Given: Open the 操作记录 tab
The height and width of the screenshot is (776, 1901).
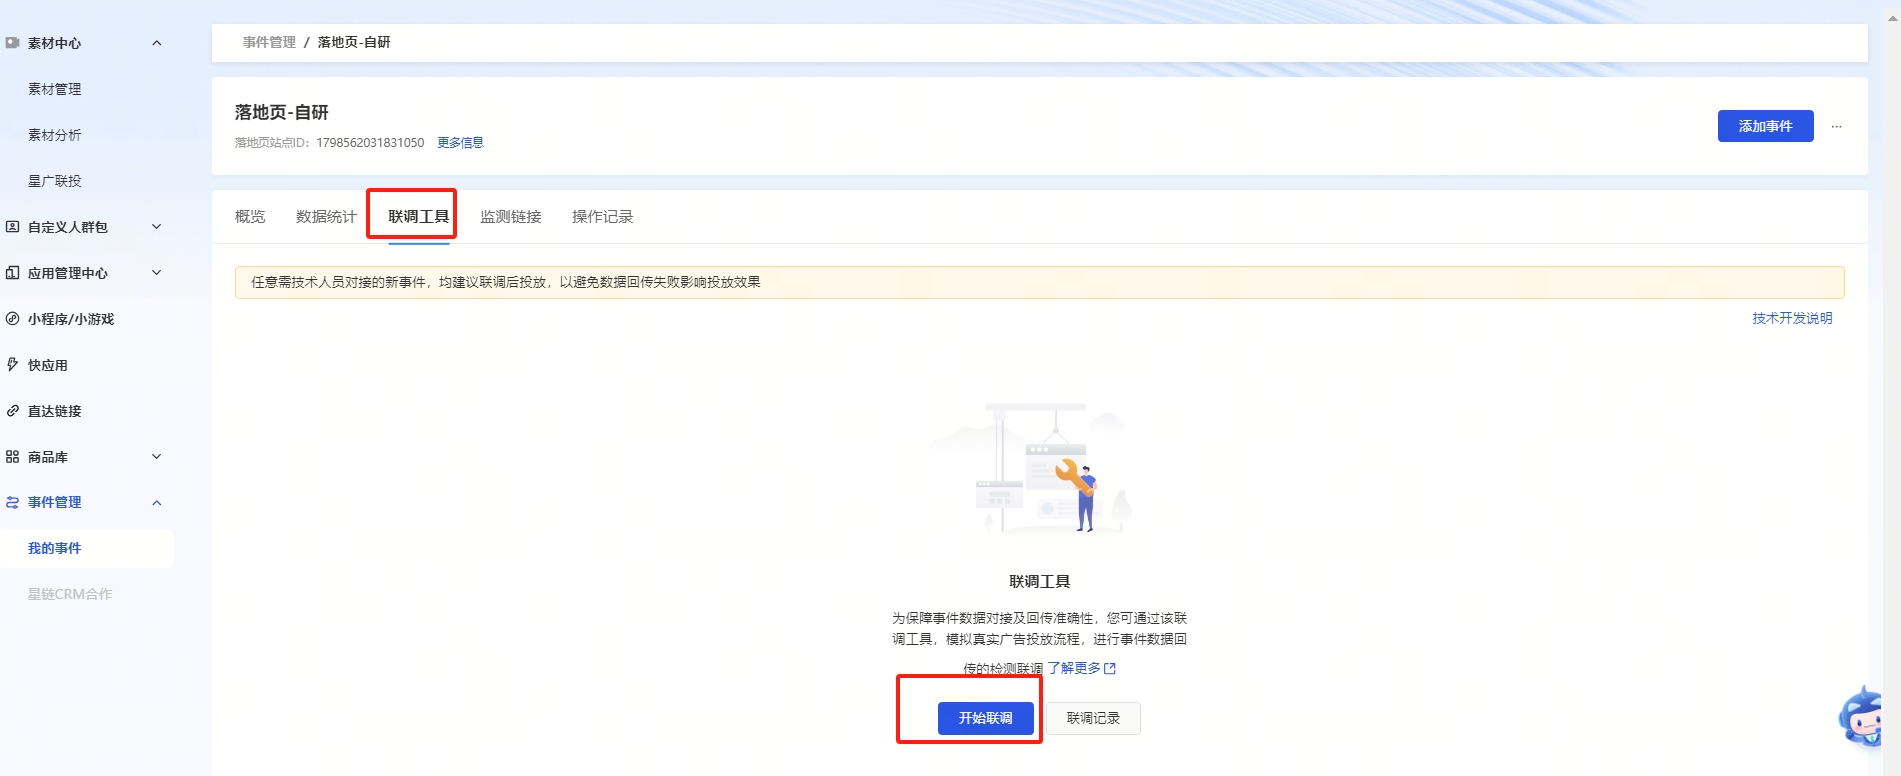Looking at the screenshot, I should pos(602,217).
